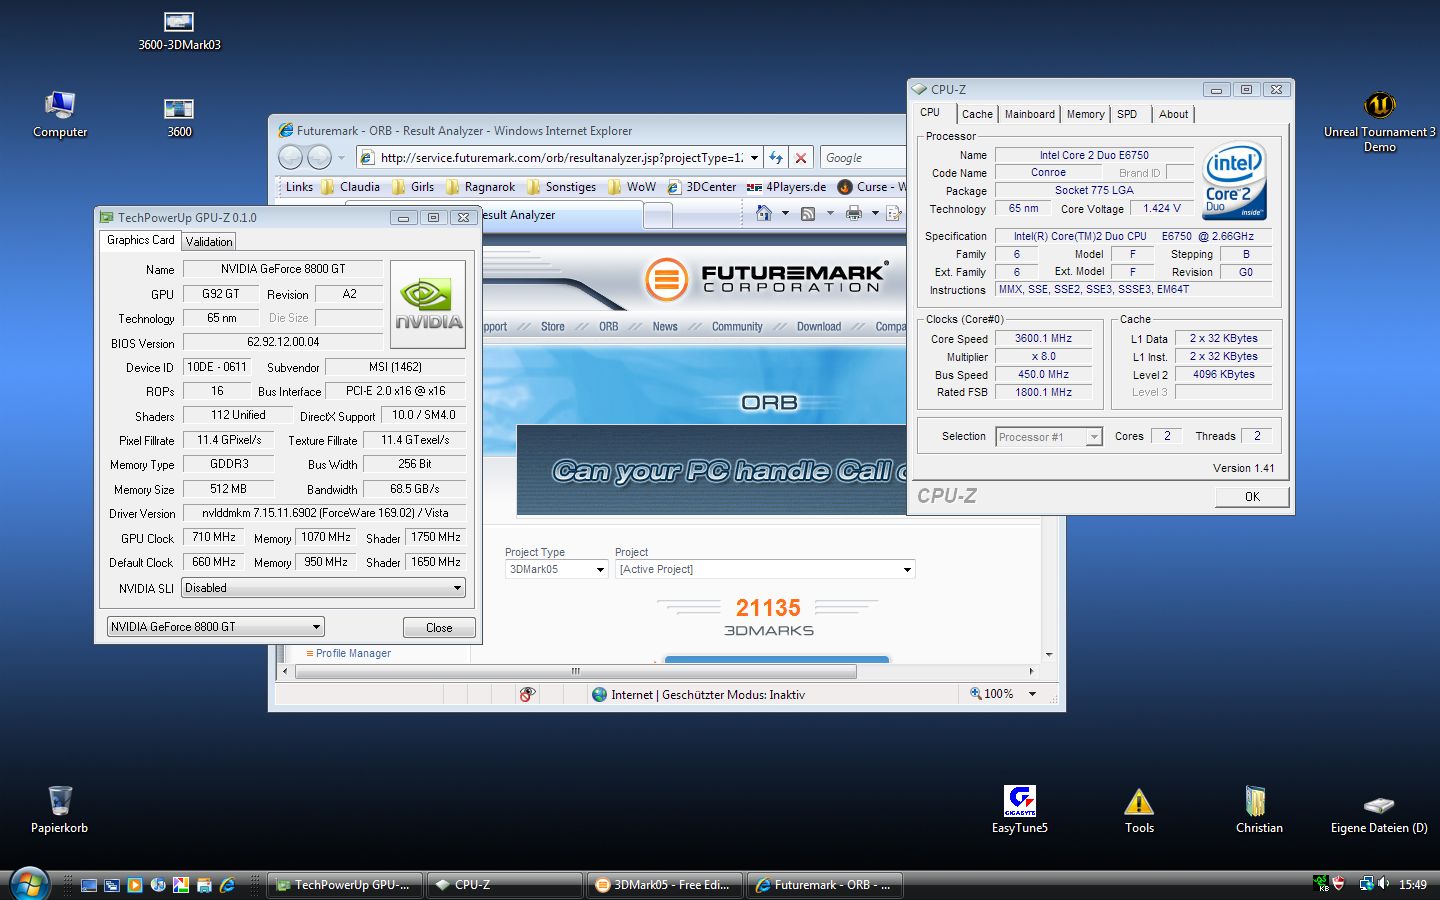Click the IE horizontal scrollbar thumb
The width and height of the screenshot is (1440, 900).
pos(576,671)
